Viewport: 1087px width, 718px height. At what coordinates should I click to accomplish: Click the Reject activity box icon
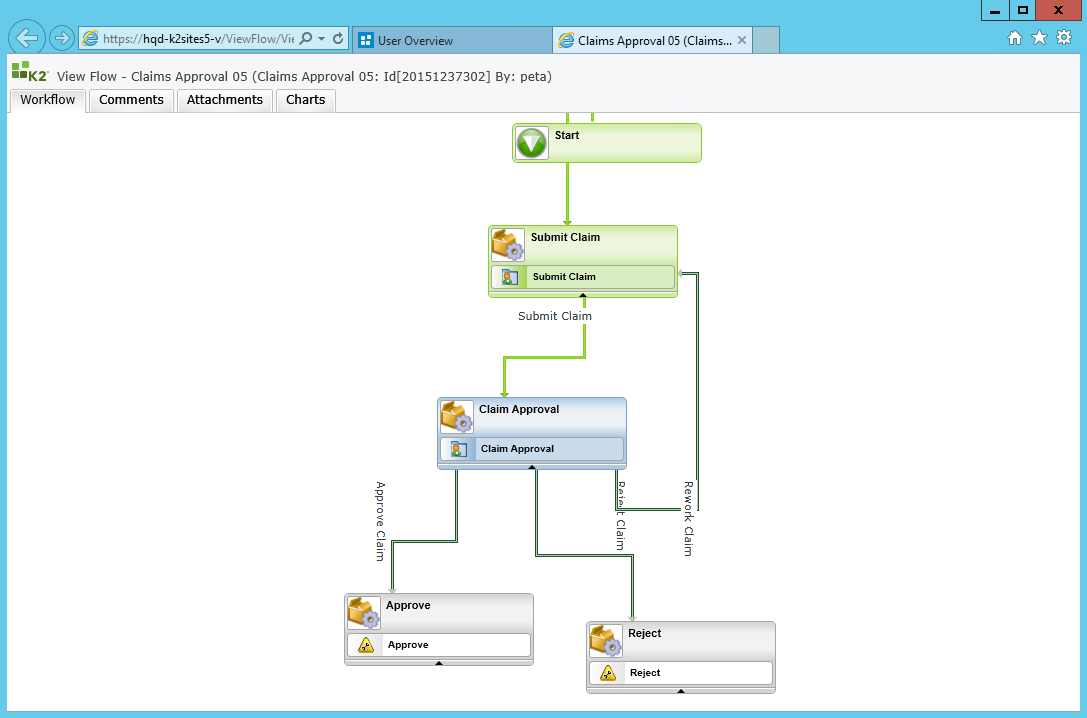point(606,641)
